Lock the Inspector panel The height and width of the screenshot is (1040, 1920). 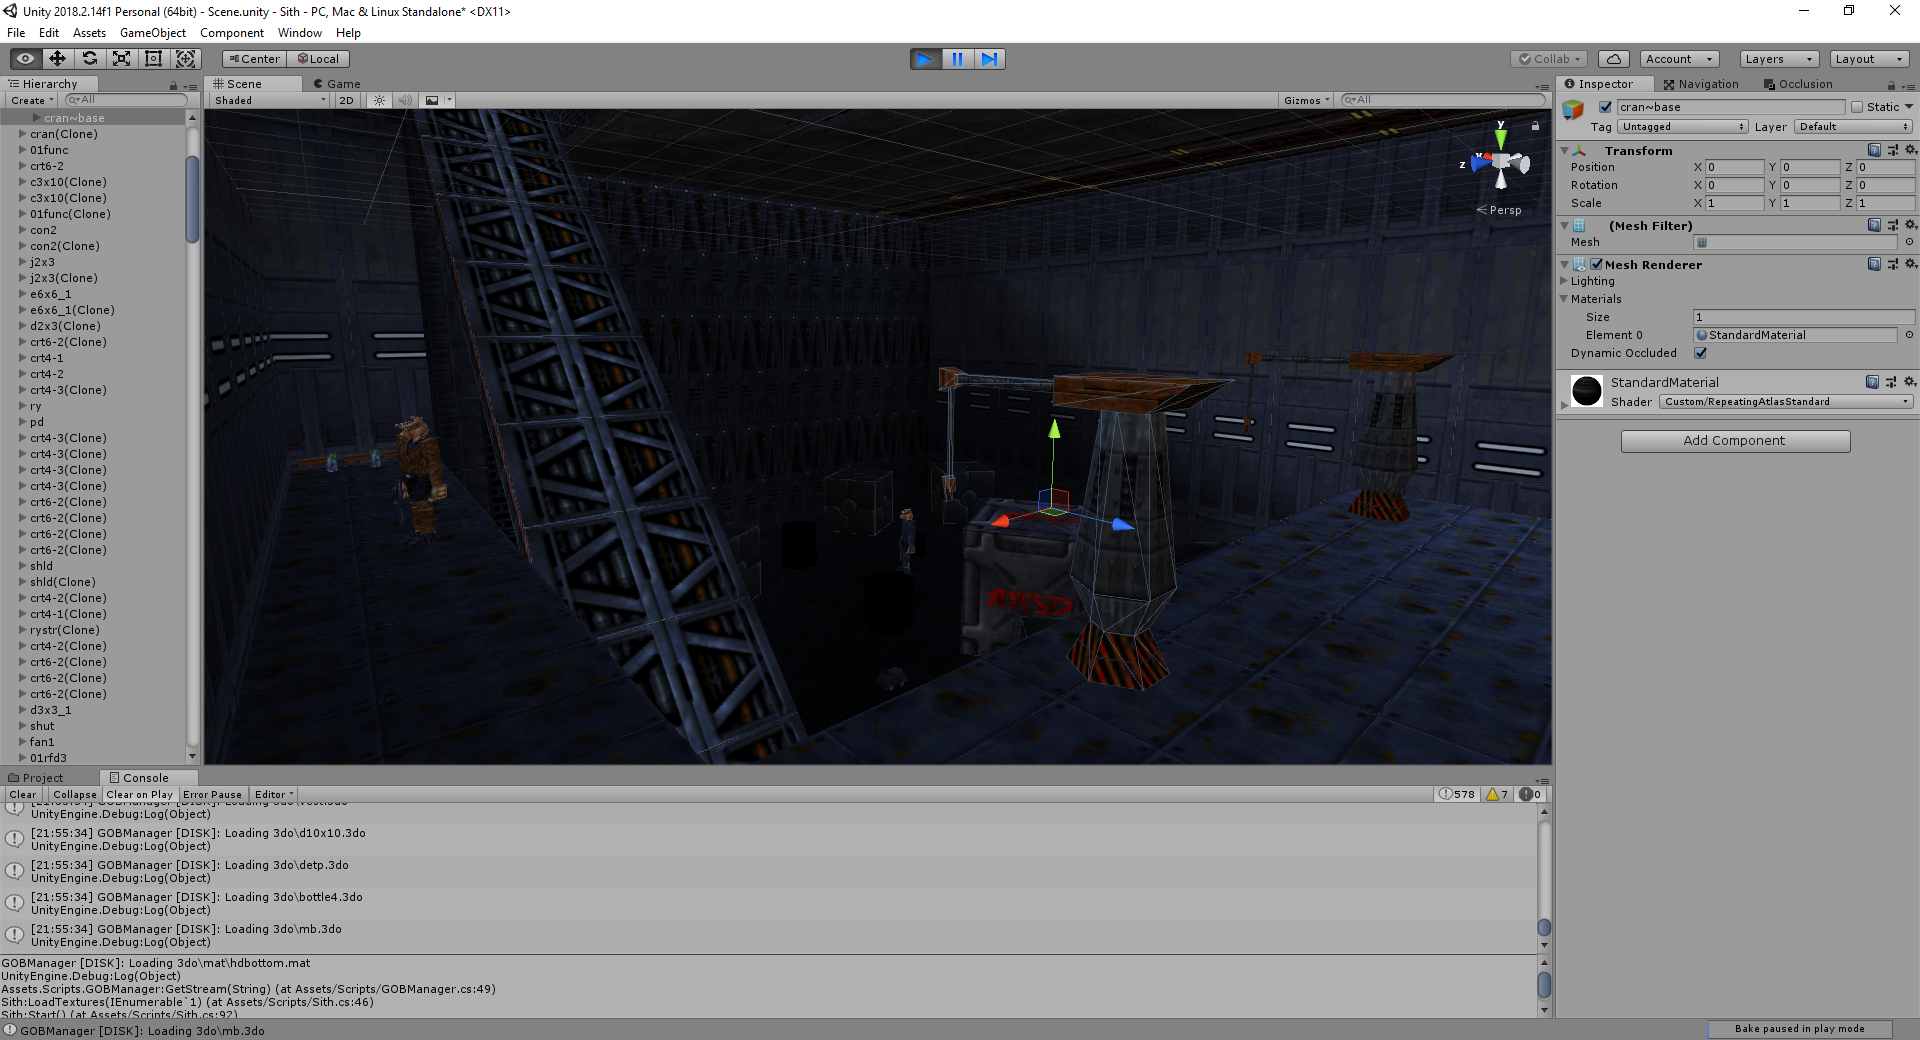point(1891,85)
